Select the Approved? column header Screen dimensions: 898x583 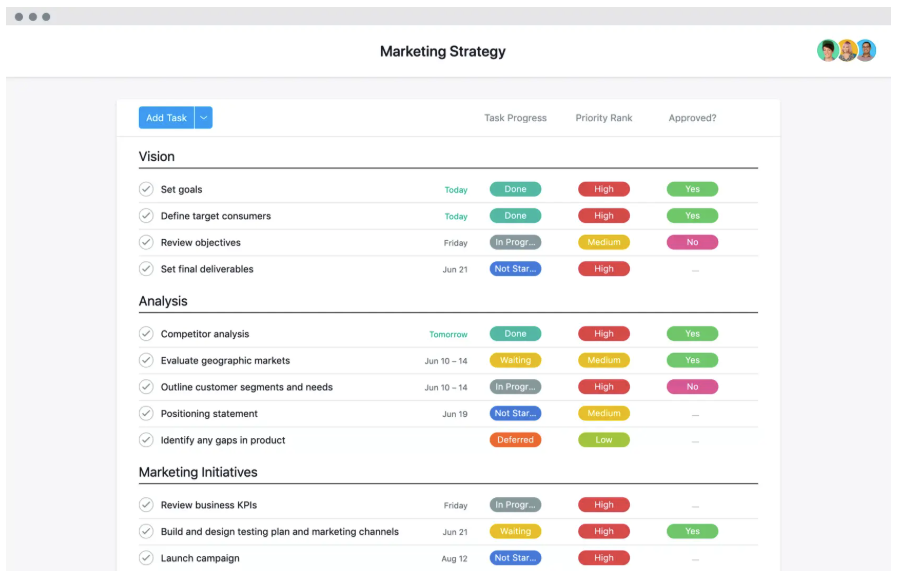click(692, 118)
